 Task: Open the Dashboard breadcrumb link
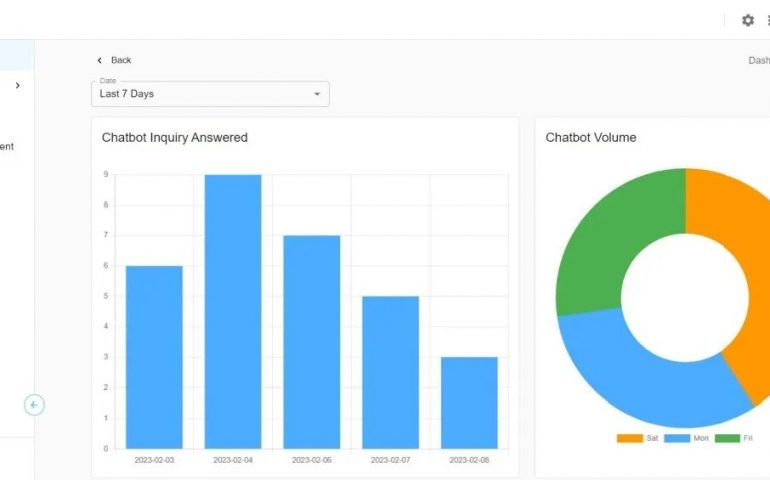click(759, 61)
